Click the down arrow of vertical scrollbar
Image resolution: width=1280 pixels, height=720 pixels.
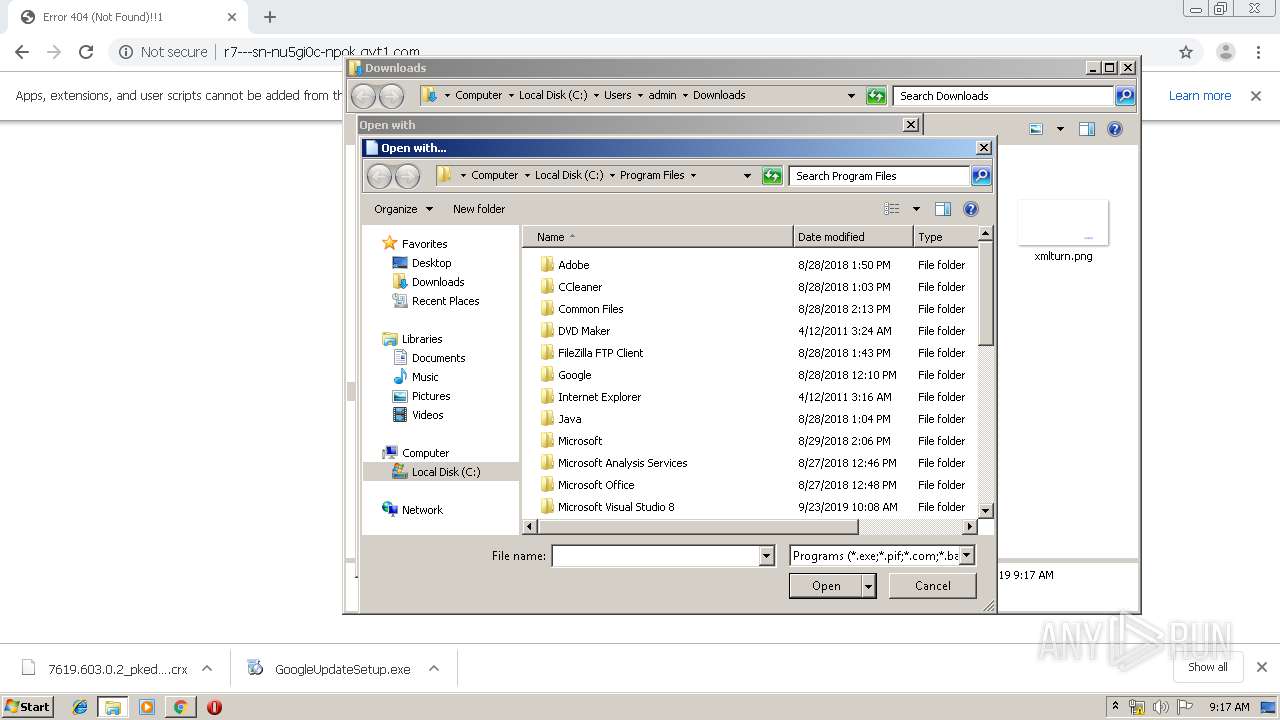pyautogui.click(x=985, y=510)
